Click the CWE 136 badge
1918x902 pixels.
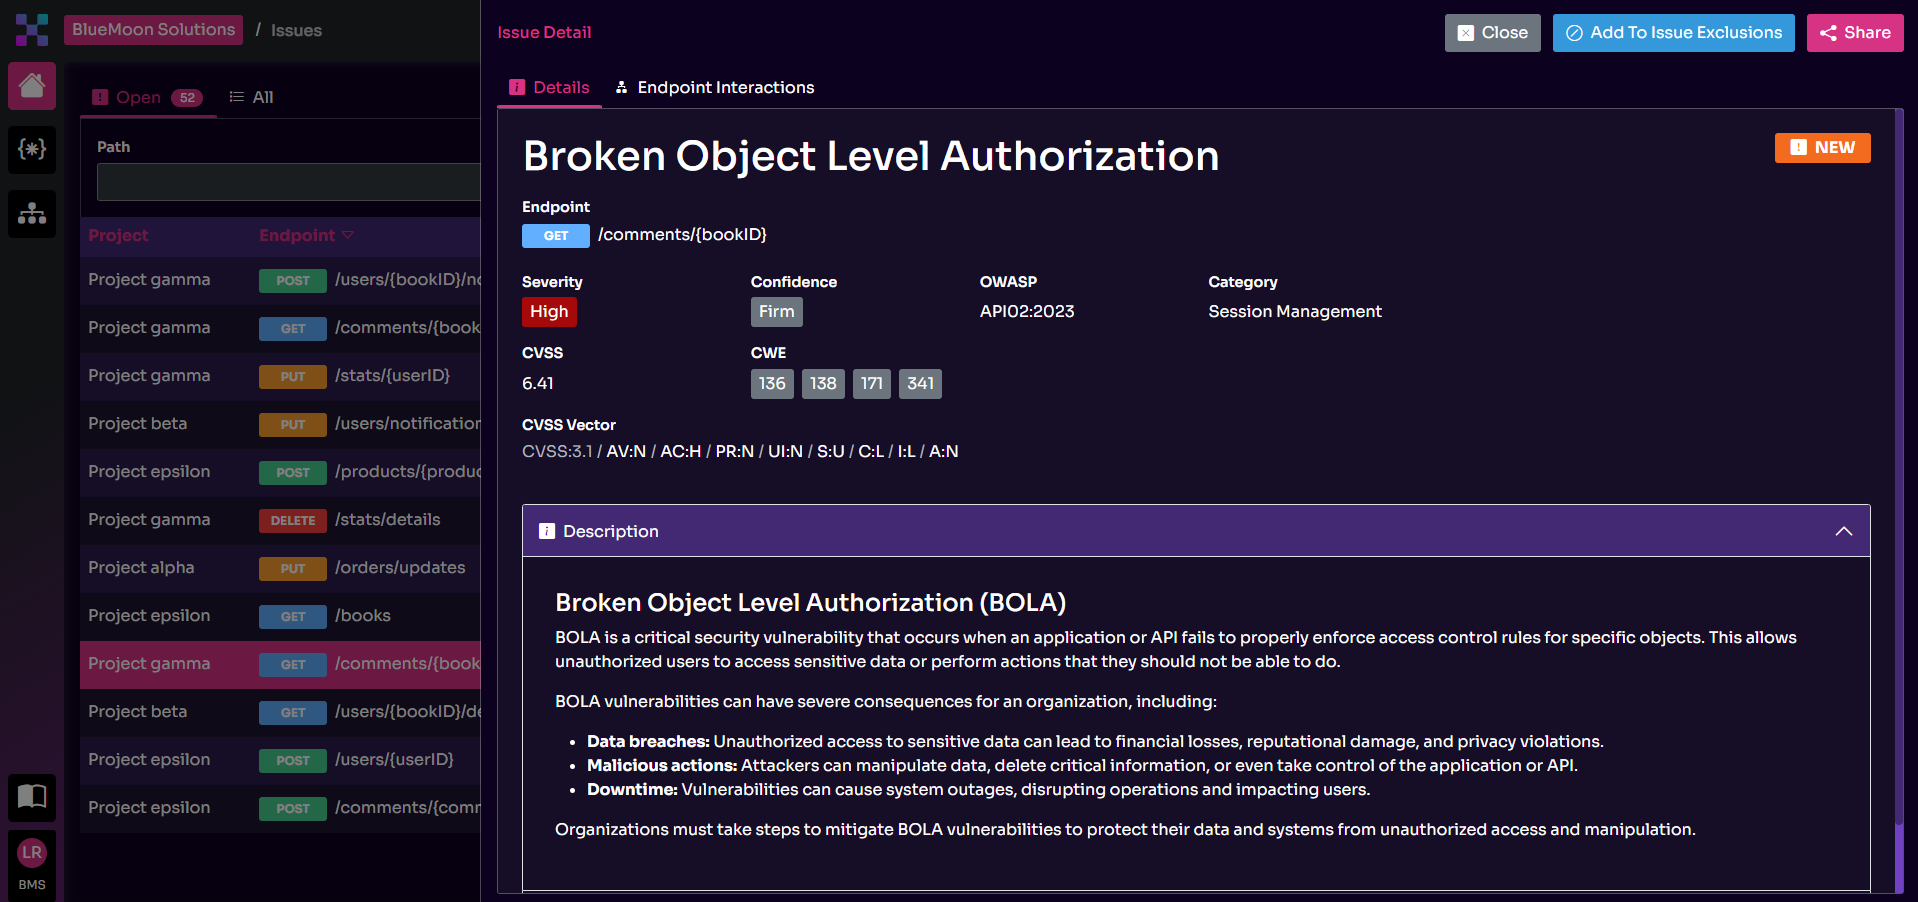[772, 384]
